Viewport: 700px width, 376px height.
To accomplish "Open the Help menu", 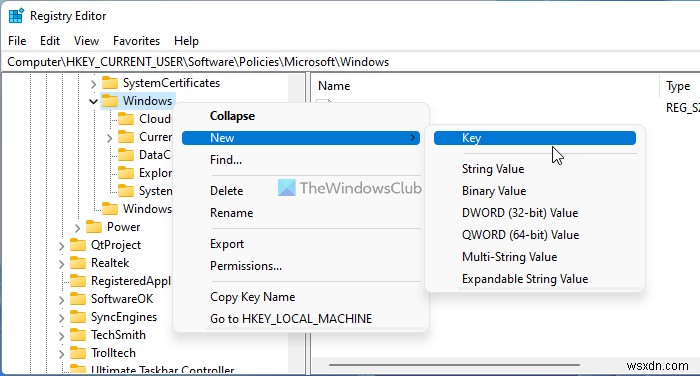I will pos(186,41).
